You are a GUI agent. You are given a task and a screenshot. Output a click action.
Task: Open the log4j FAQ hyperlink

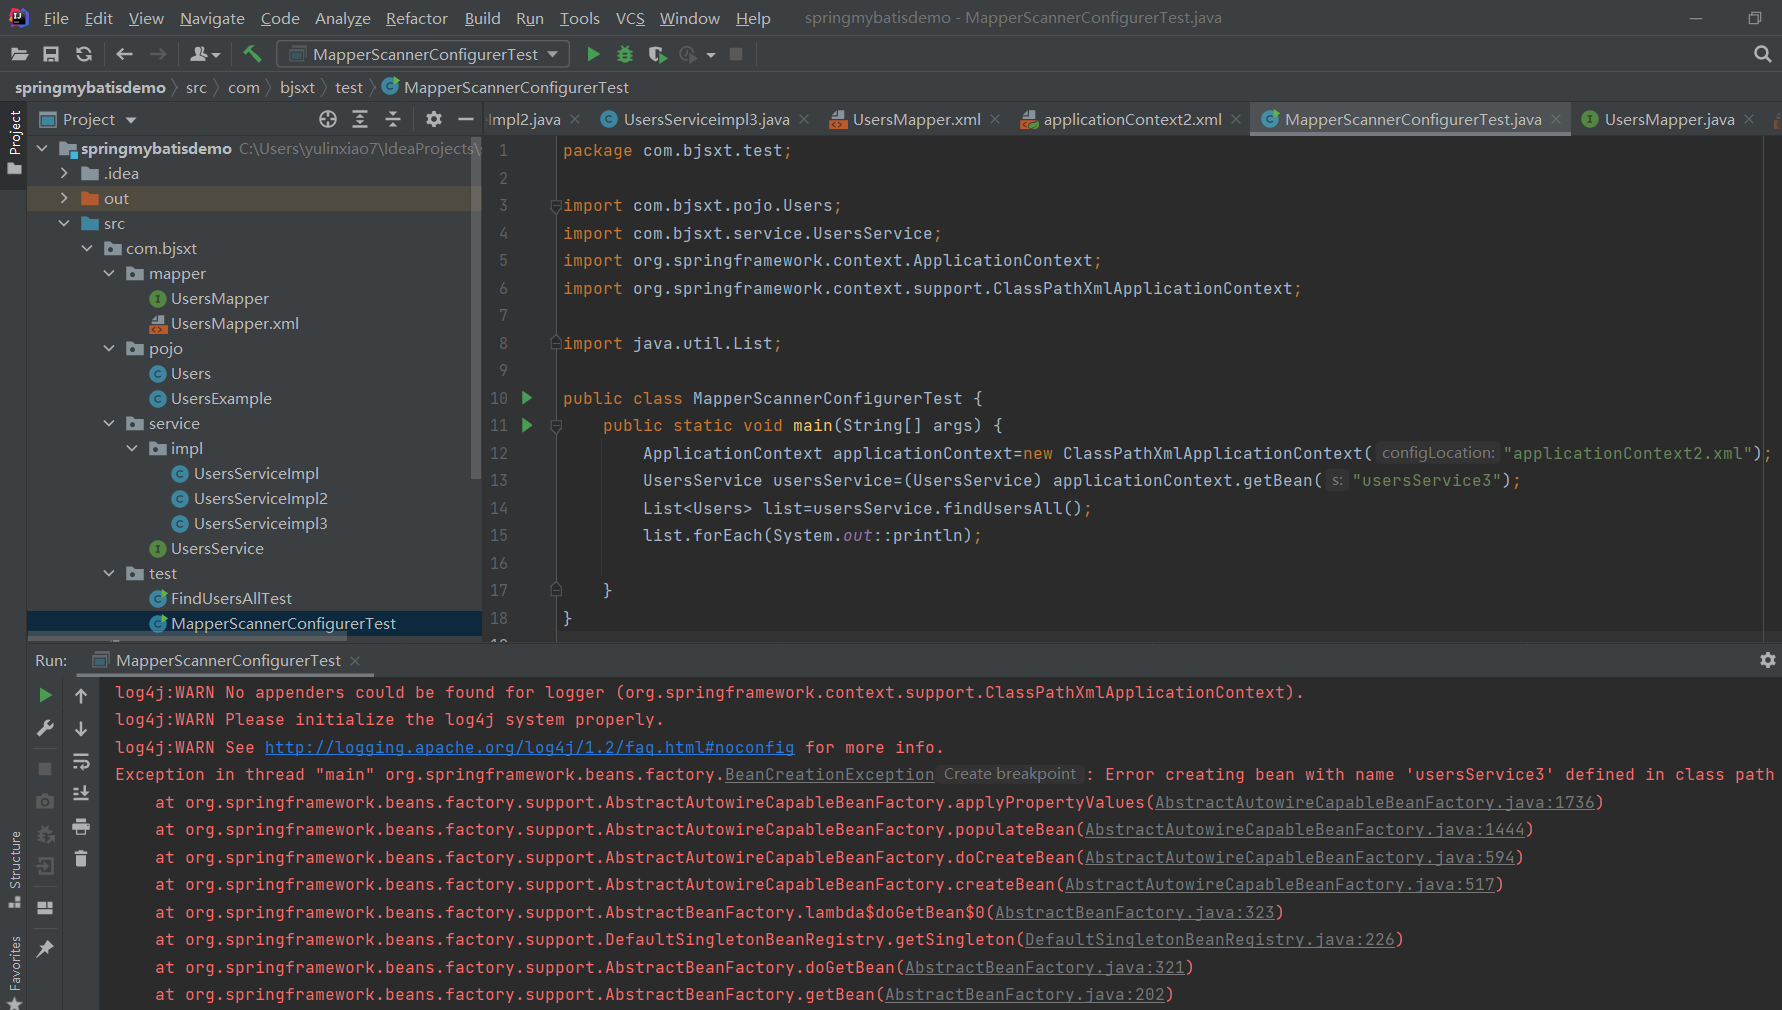tap(529, 747)
